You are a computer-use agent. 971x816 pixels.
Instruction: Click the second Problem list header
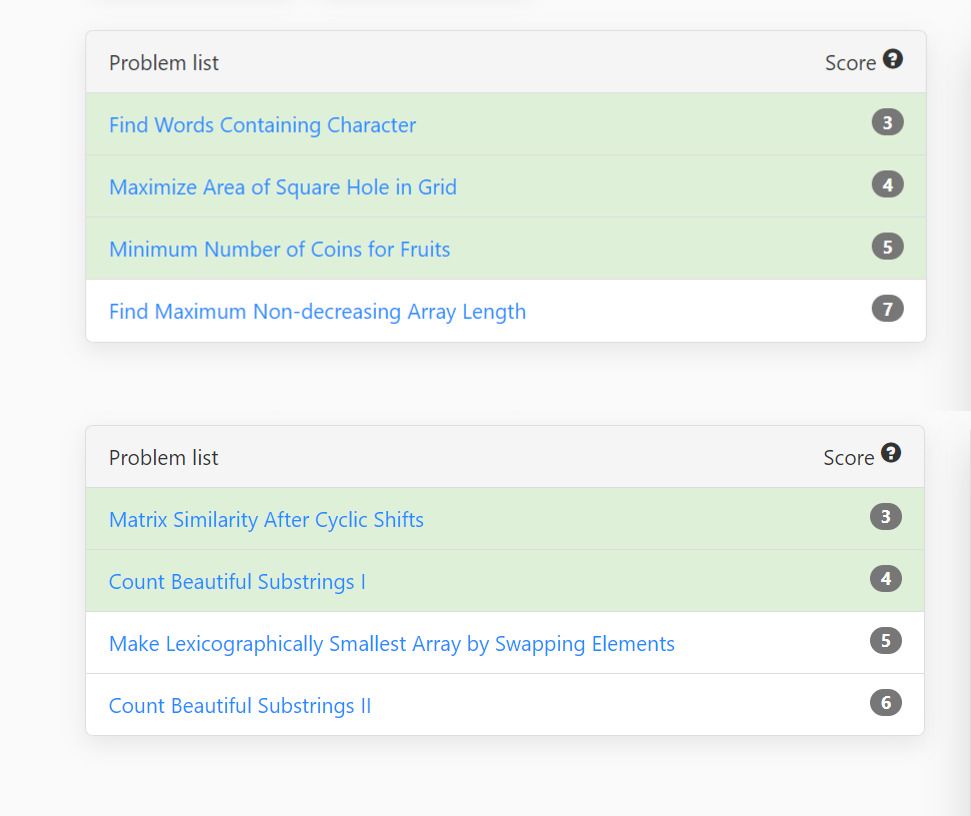(x=164, y=458)
